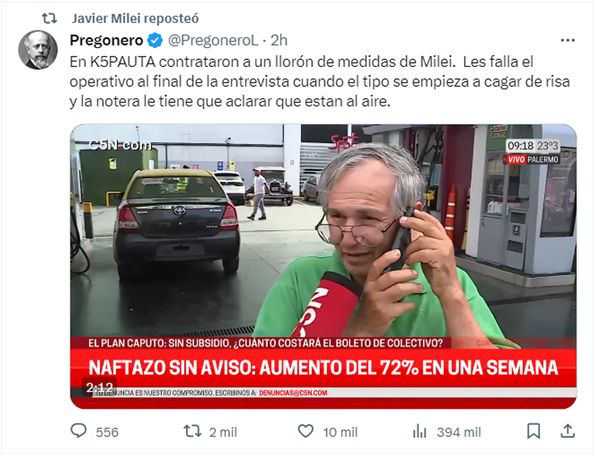Click the 2:12 video duration badge
This screenshot has height=456, width=610.
click(100, 388)
